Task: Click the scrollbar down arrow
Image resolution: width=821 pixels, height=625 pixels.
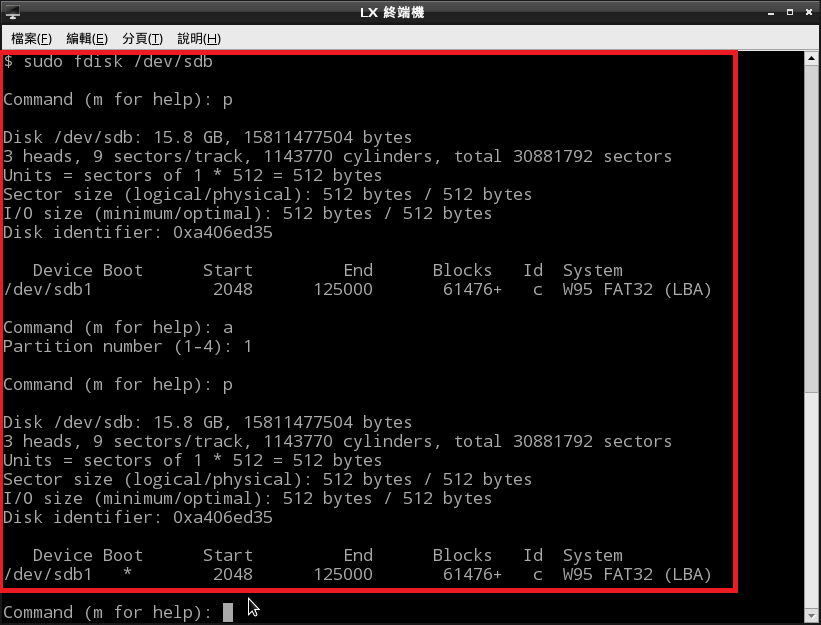Action: coord(812,615)
